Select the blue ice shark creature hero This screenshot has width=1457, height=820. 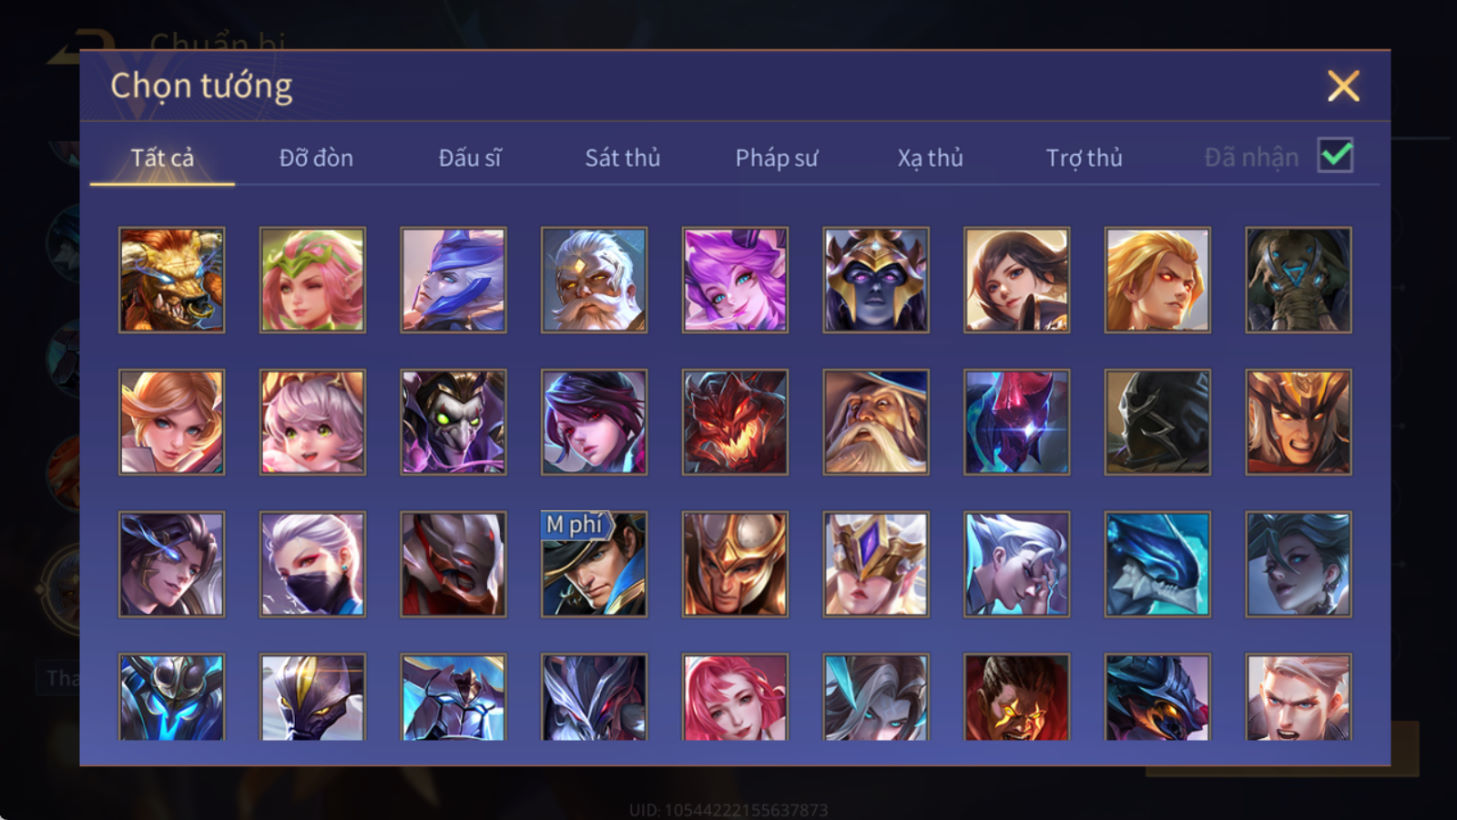(x=1157, y=564)
